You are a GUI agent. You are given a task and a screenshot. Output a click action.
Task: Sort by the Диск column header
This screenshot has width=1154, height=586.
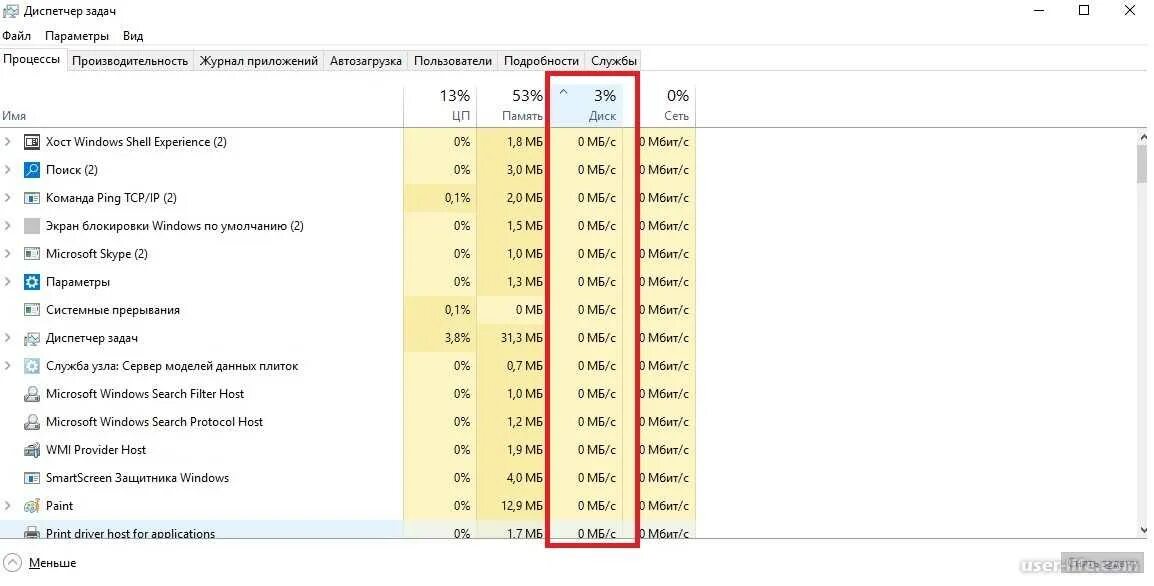click(587, 105)
